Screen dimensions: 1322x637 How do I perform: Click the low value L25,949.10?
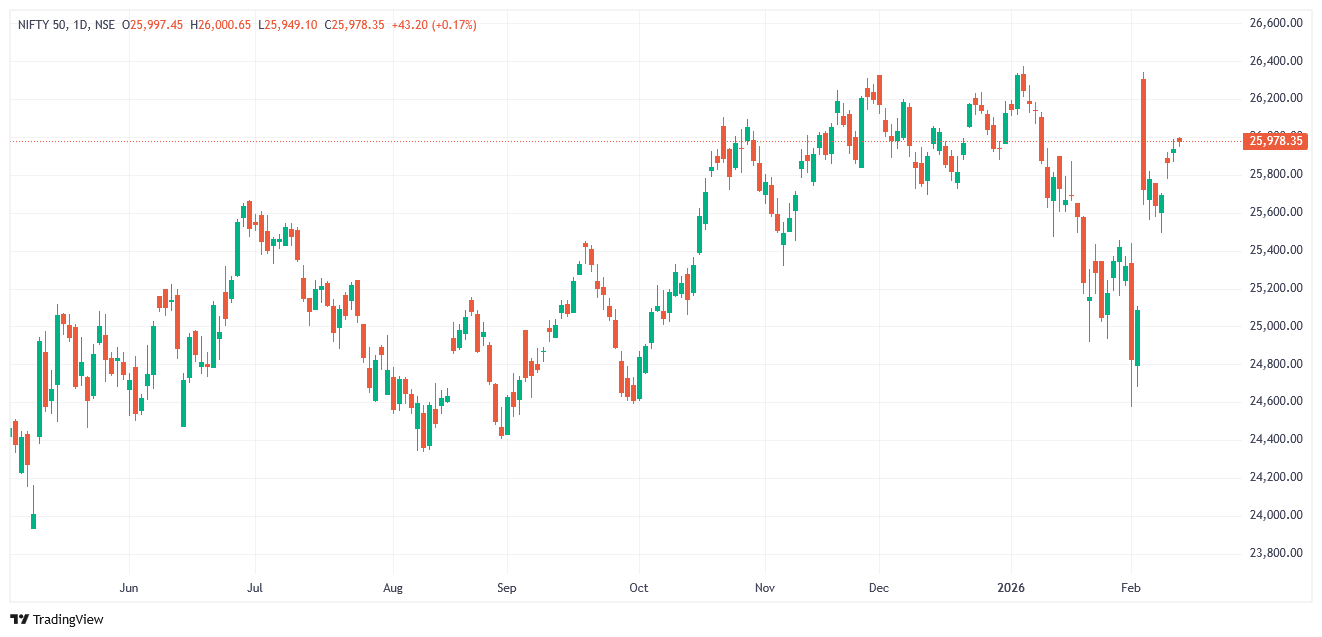pos(287,24)
